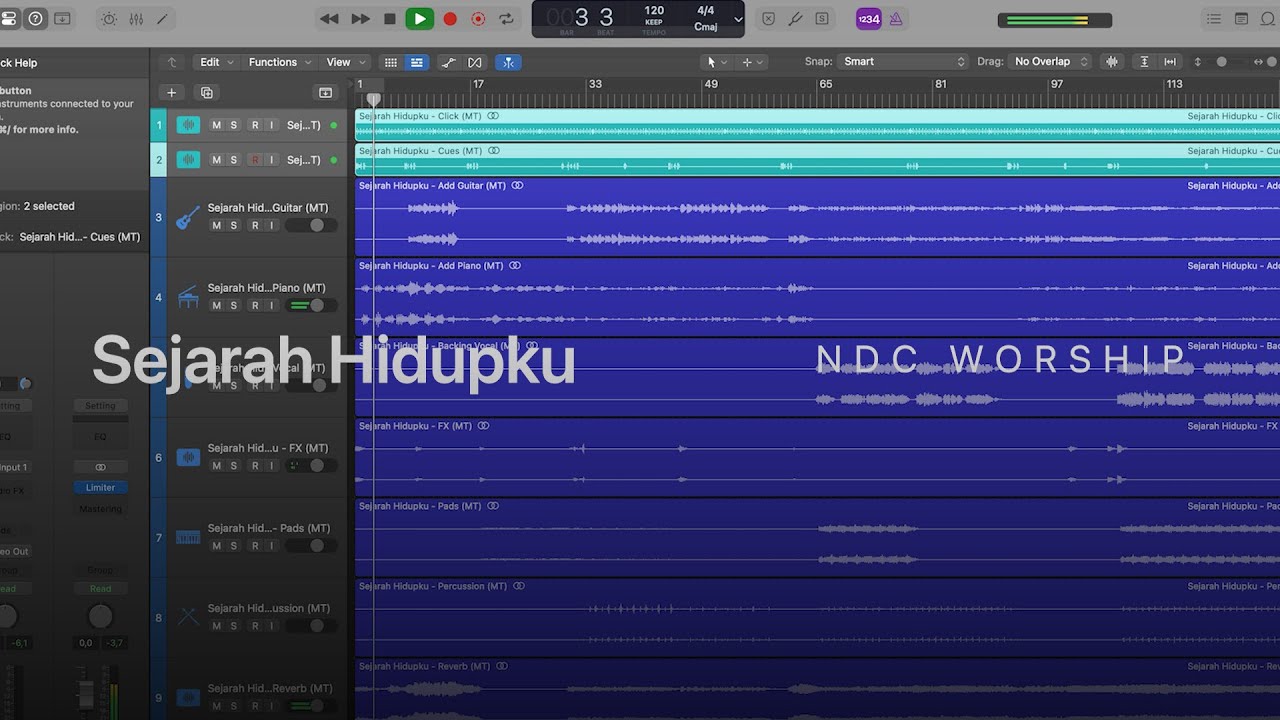The image size is (1280, 720).
Task: Open Smart Controls with the dial icon
Action: tap(109, 18)
